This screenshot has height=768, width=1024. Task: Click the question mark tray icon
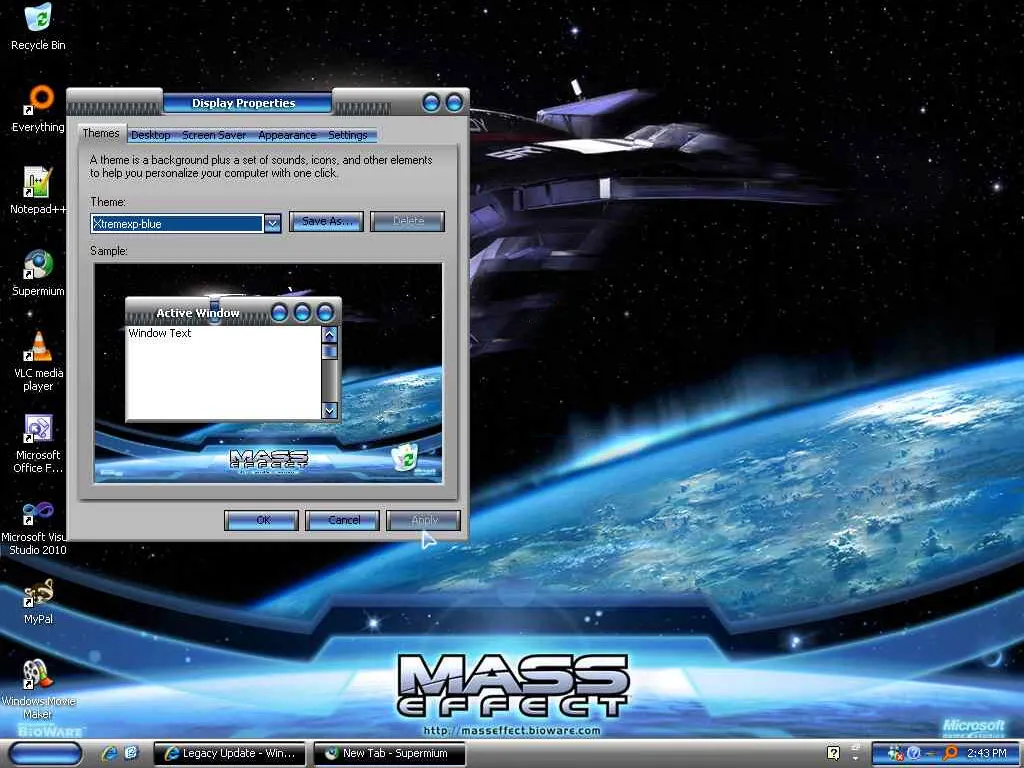[x=833, y=753]
